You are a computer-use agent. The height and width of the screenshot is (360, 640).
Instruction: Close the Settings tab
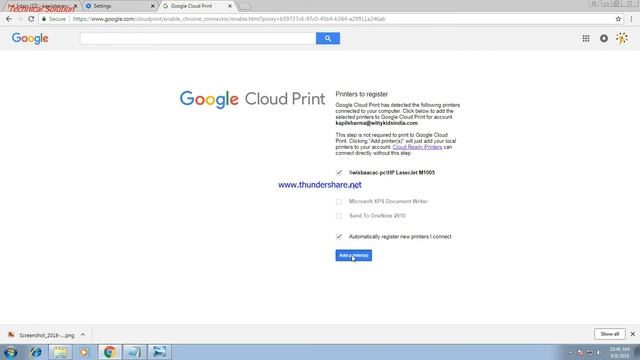pos(153,6)
